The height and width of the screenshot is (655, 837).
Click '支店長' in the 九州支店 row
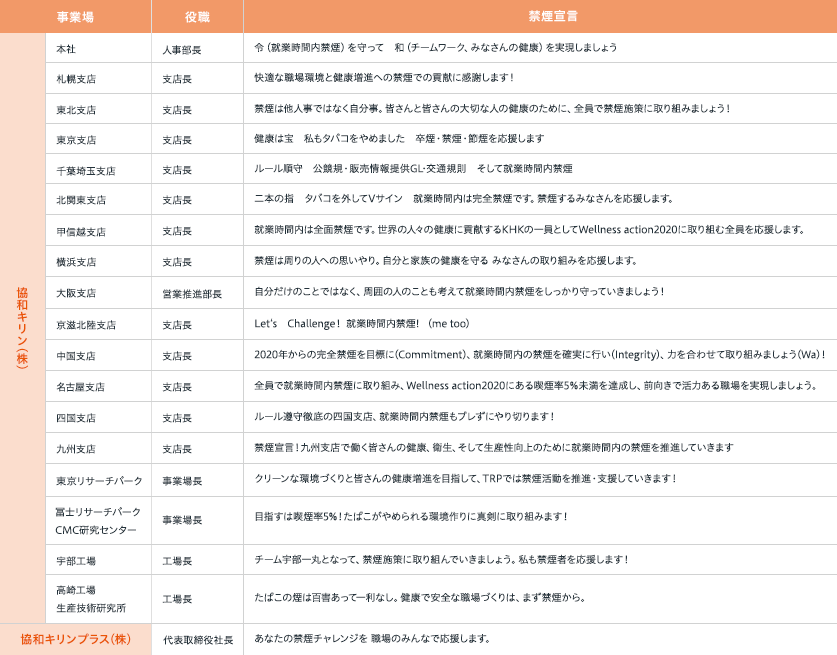tap(177, 449)
